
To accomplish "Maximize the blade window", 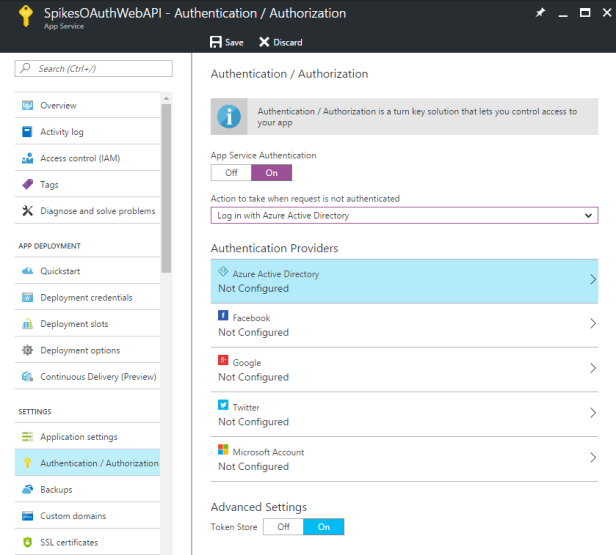I will coord(585,13).
